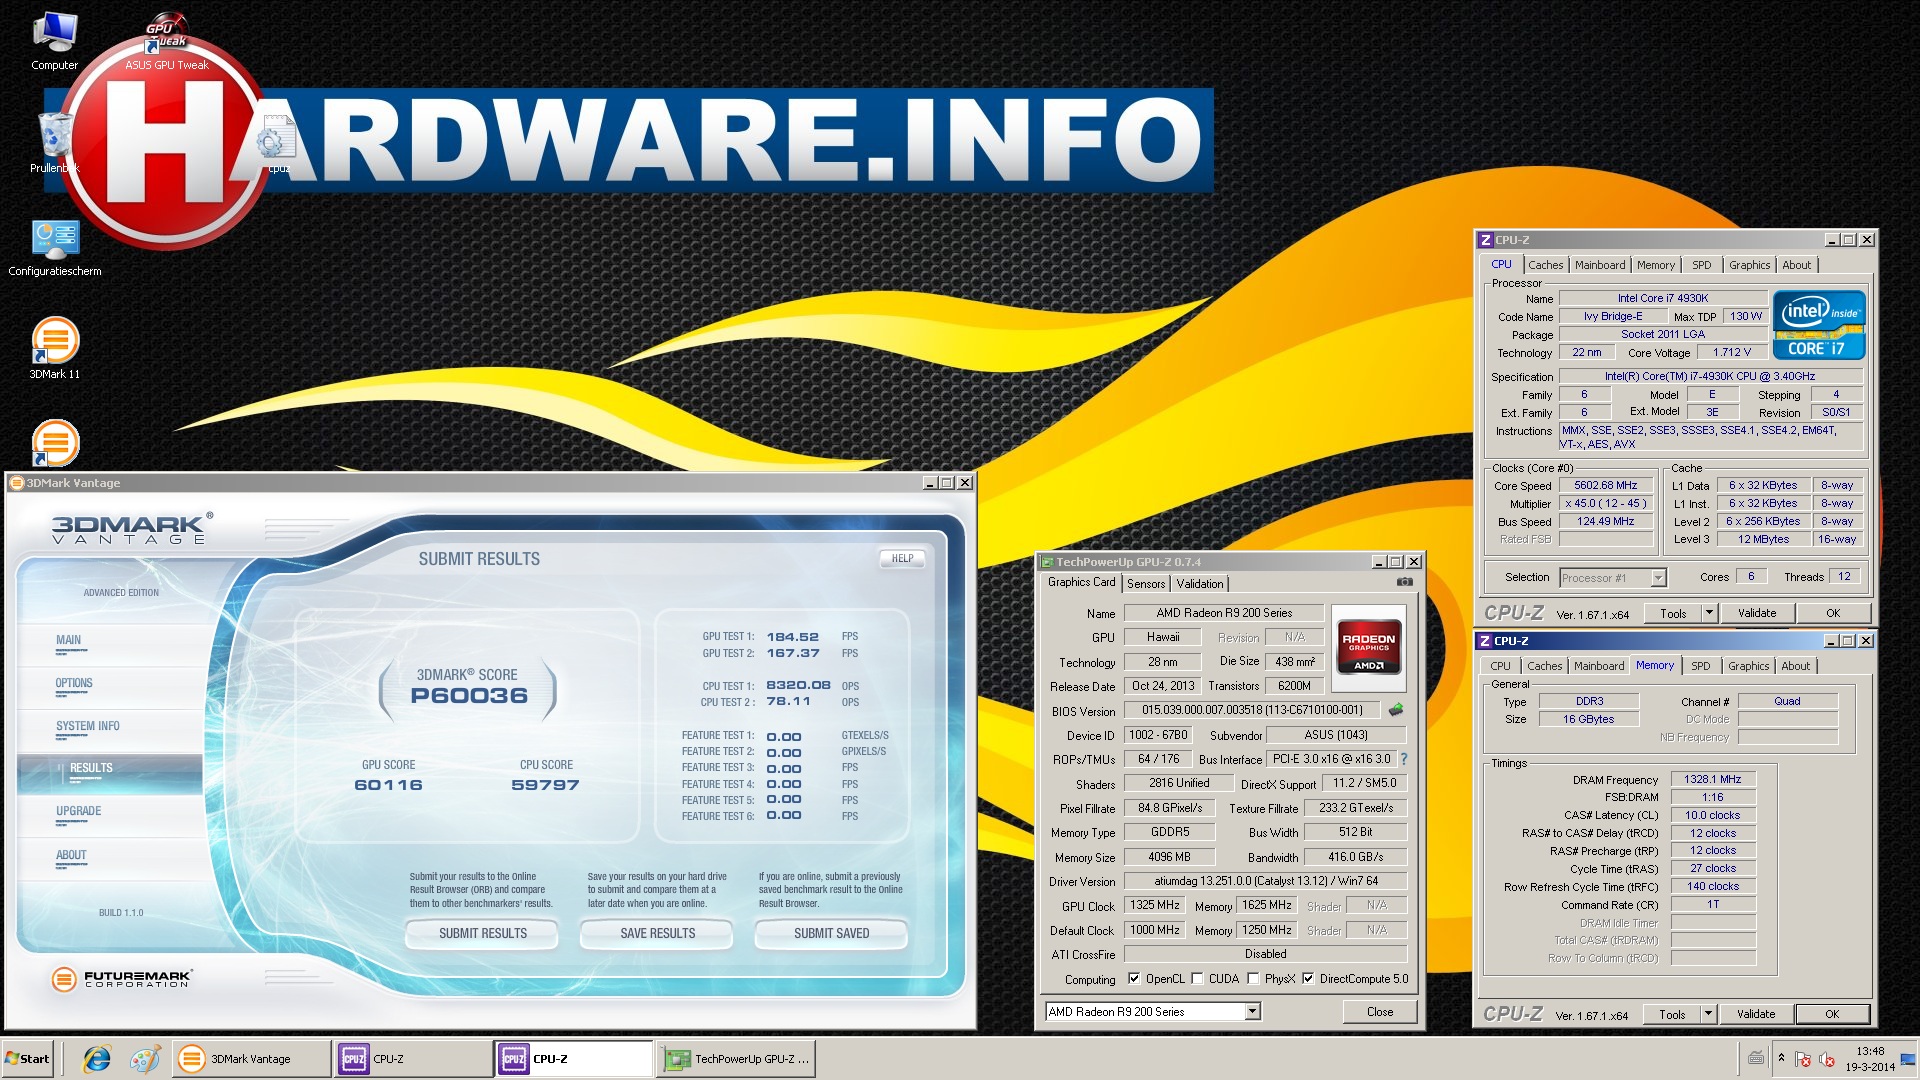Open the CPU tab in lower CPU-Z

tap(1500, 666)
